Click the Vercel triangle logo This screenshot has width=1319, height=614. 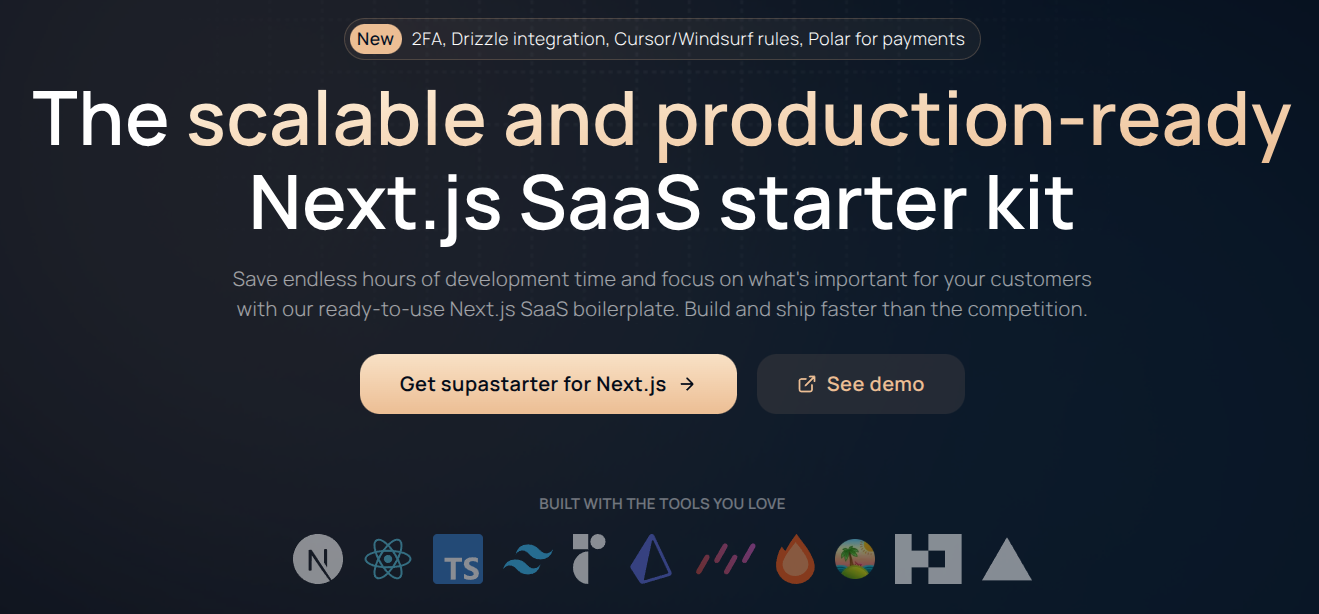1006,559
